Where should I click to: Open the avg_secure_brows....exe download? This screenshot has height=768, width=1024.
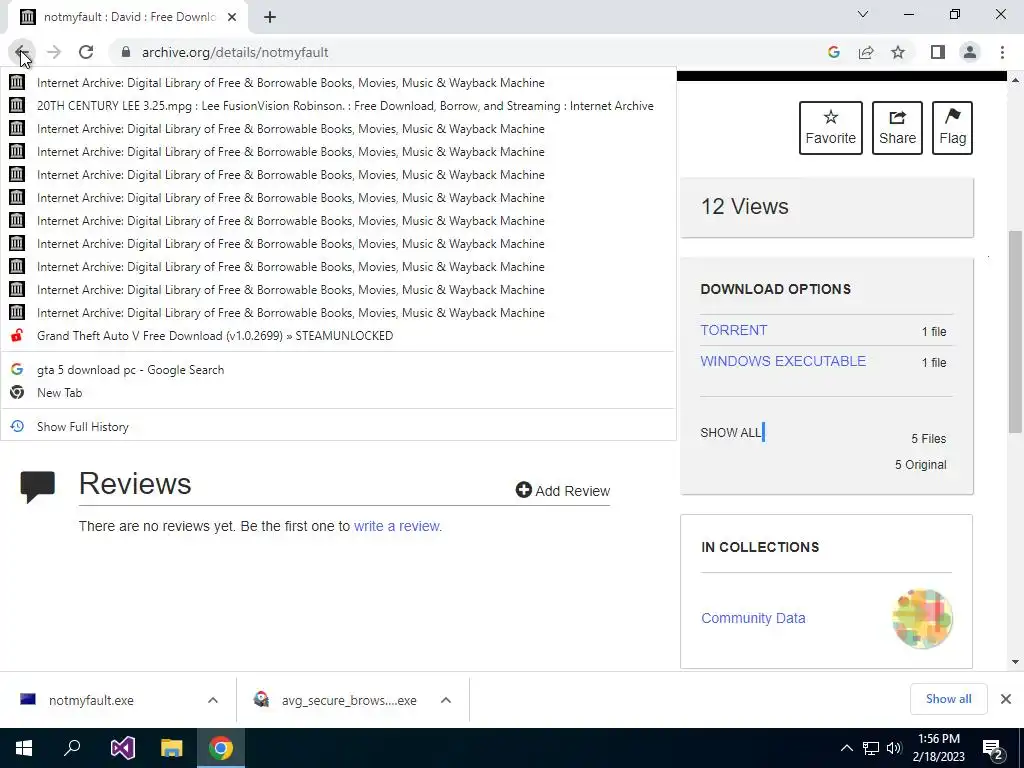[x=334, y=700]
